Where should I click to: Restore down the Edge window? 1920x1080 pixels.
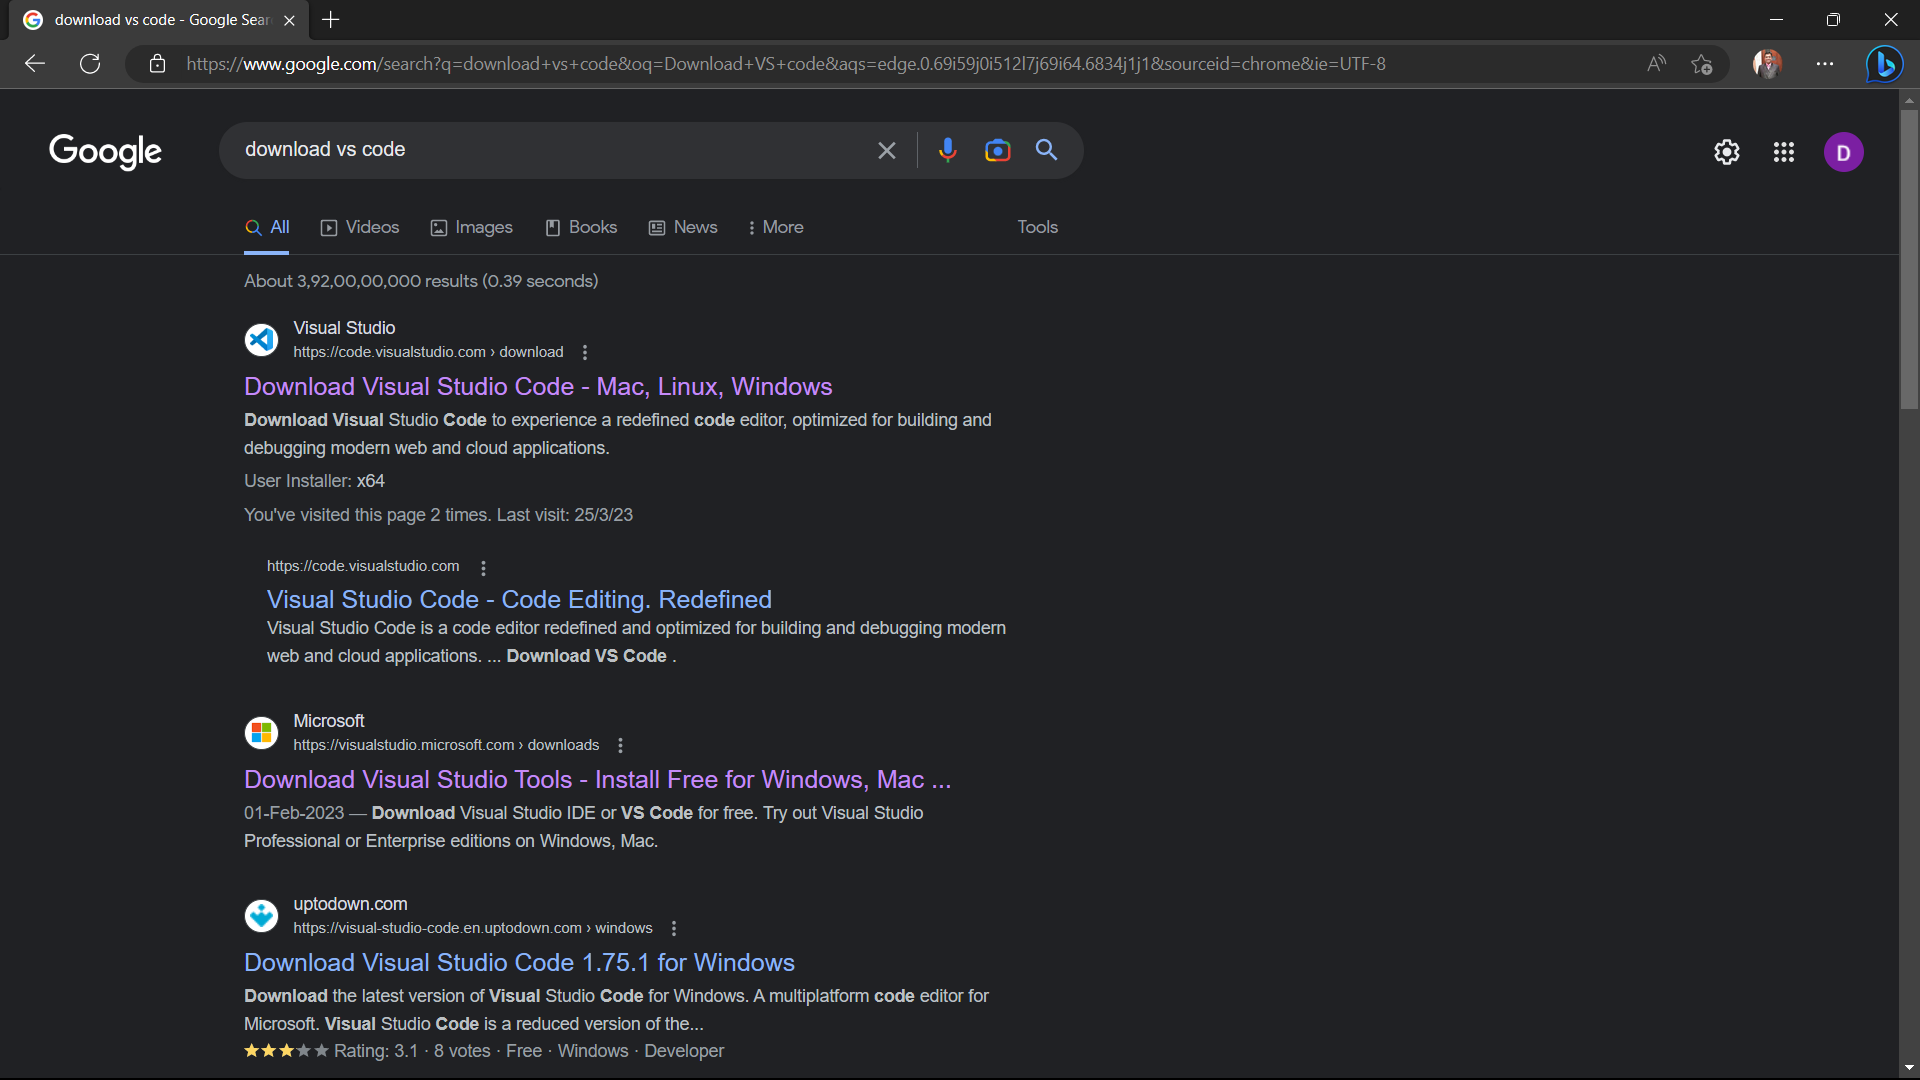coord(1833,20)
